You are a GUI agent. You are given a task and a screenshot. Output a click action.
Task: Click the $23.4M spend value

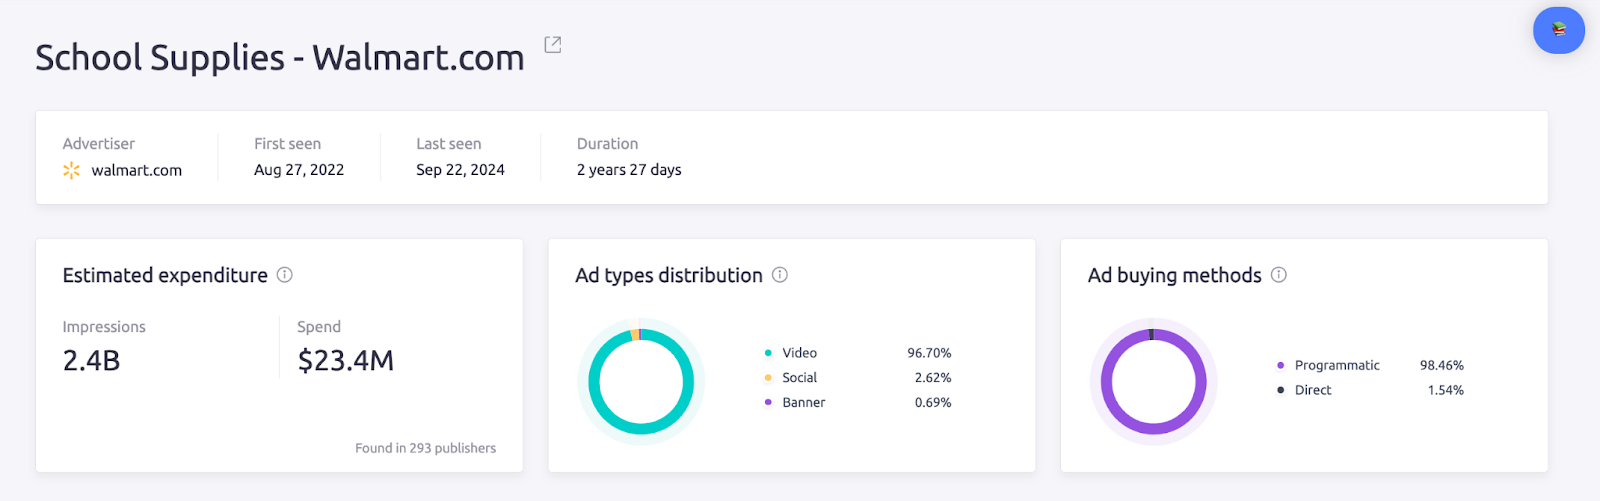(x=346, y=360)
